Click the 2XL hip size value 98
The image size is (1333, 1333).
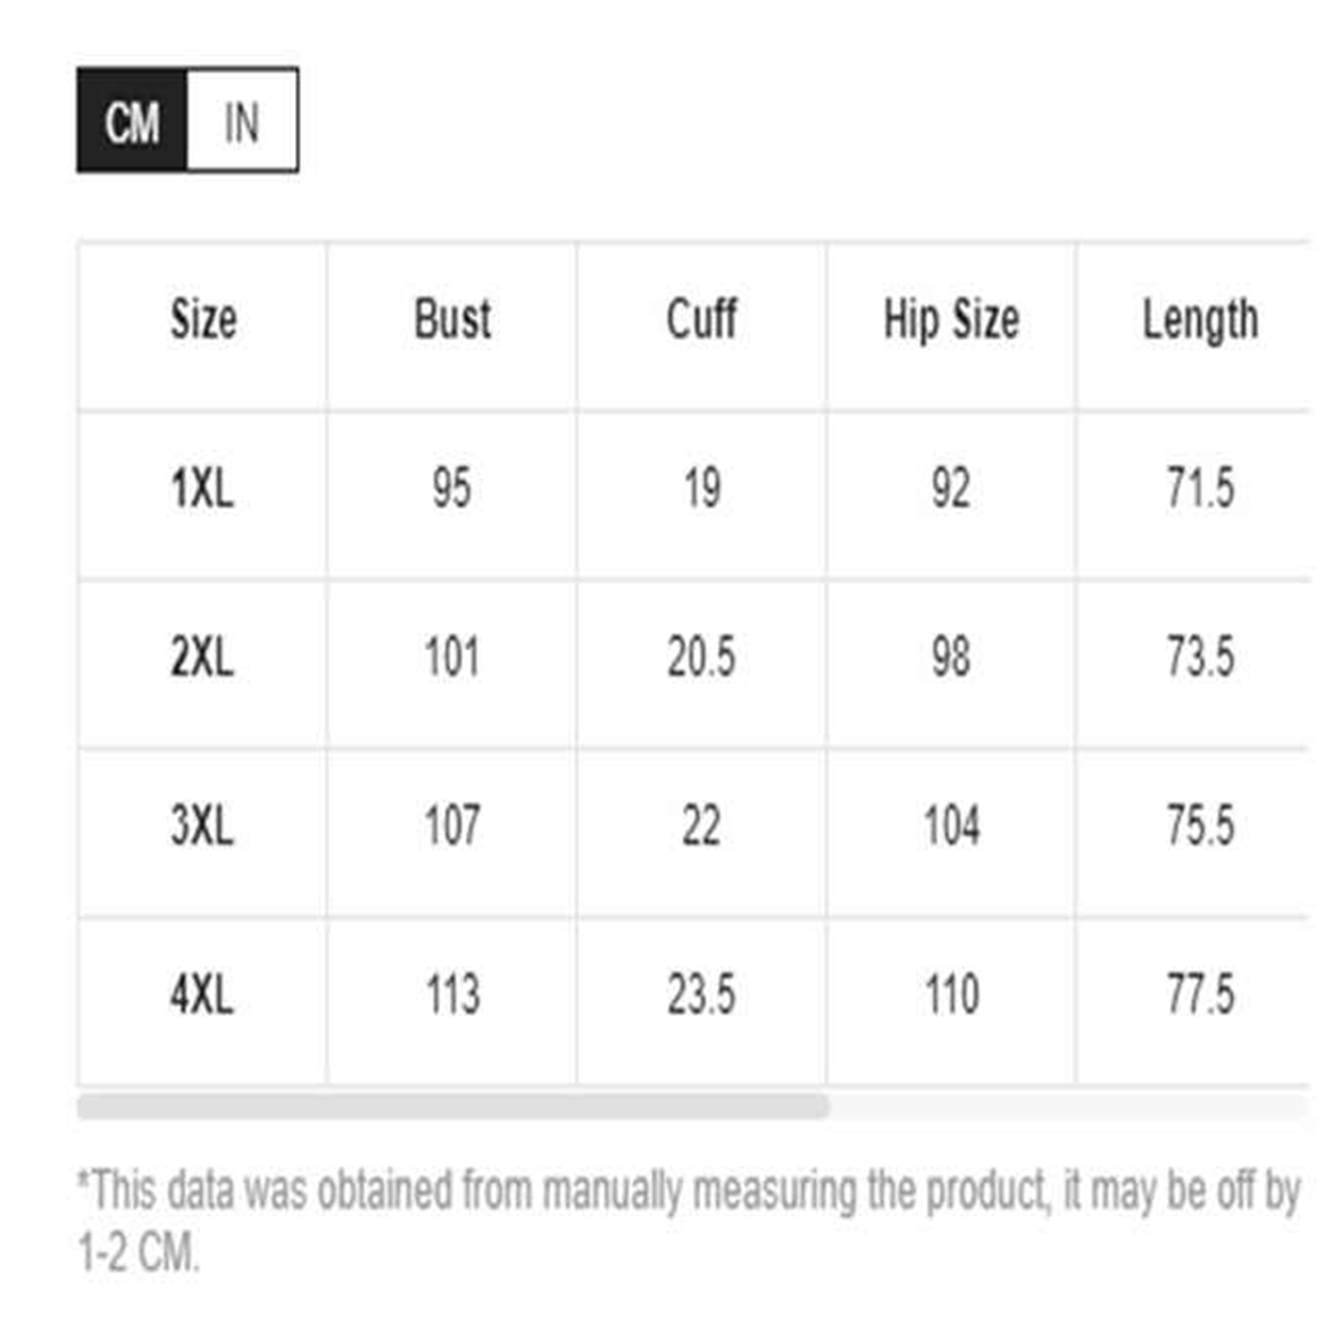(951, 658)
